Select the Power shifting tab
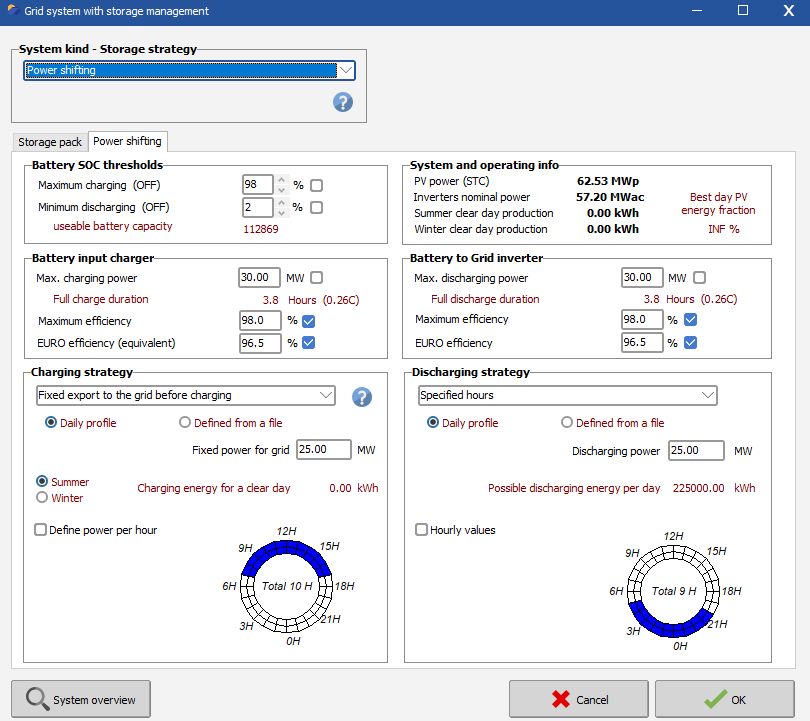The width and height of the screenshot is (810, 721). point(127,142)
